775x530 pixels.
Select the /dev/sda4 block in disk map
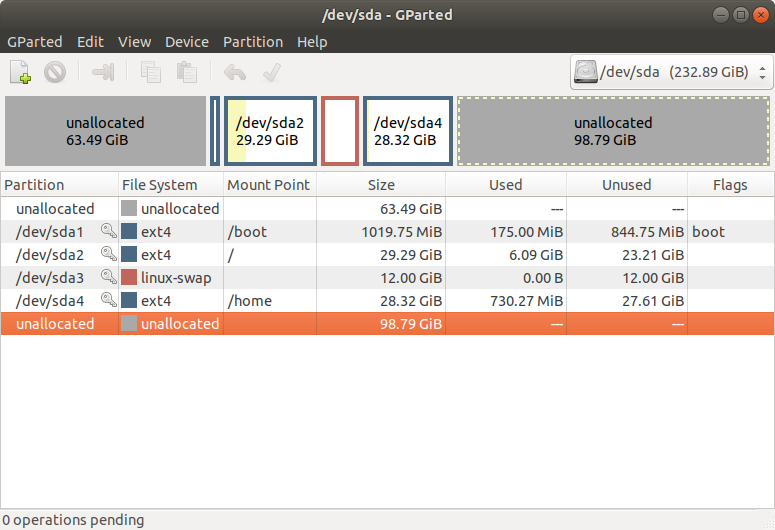(408, 131)
